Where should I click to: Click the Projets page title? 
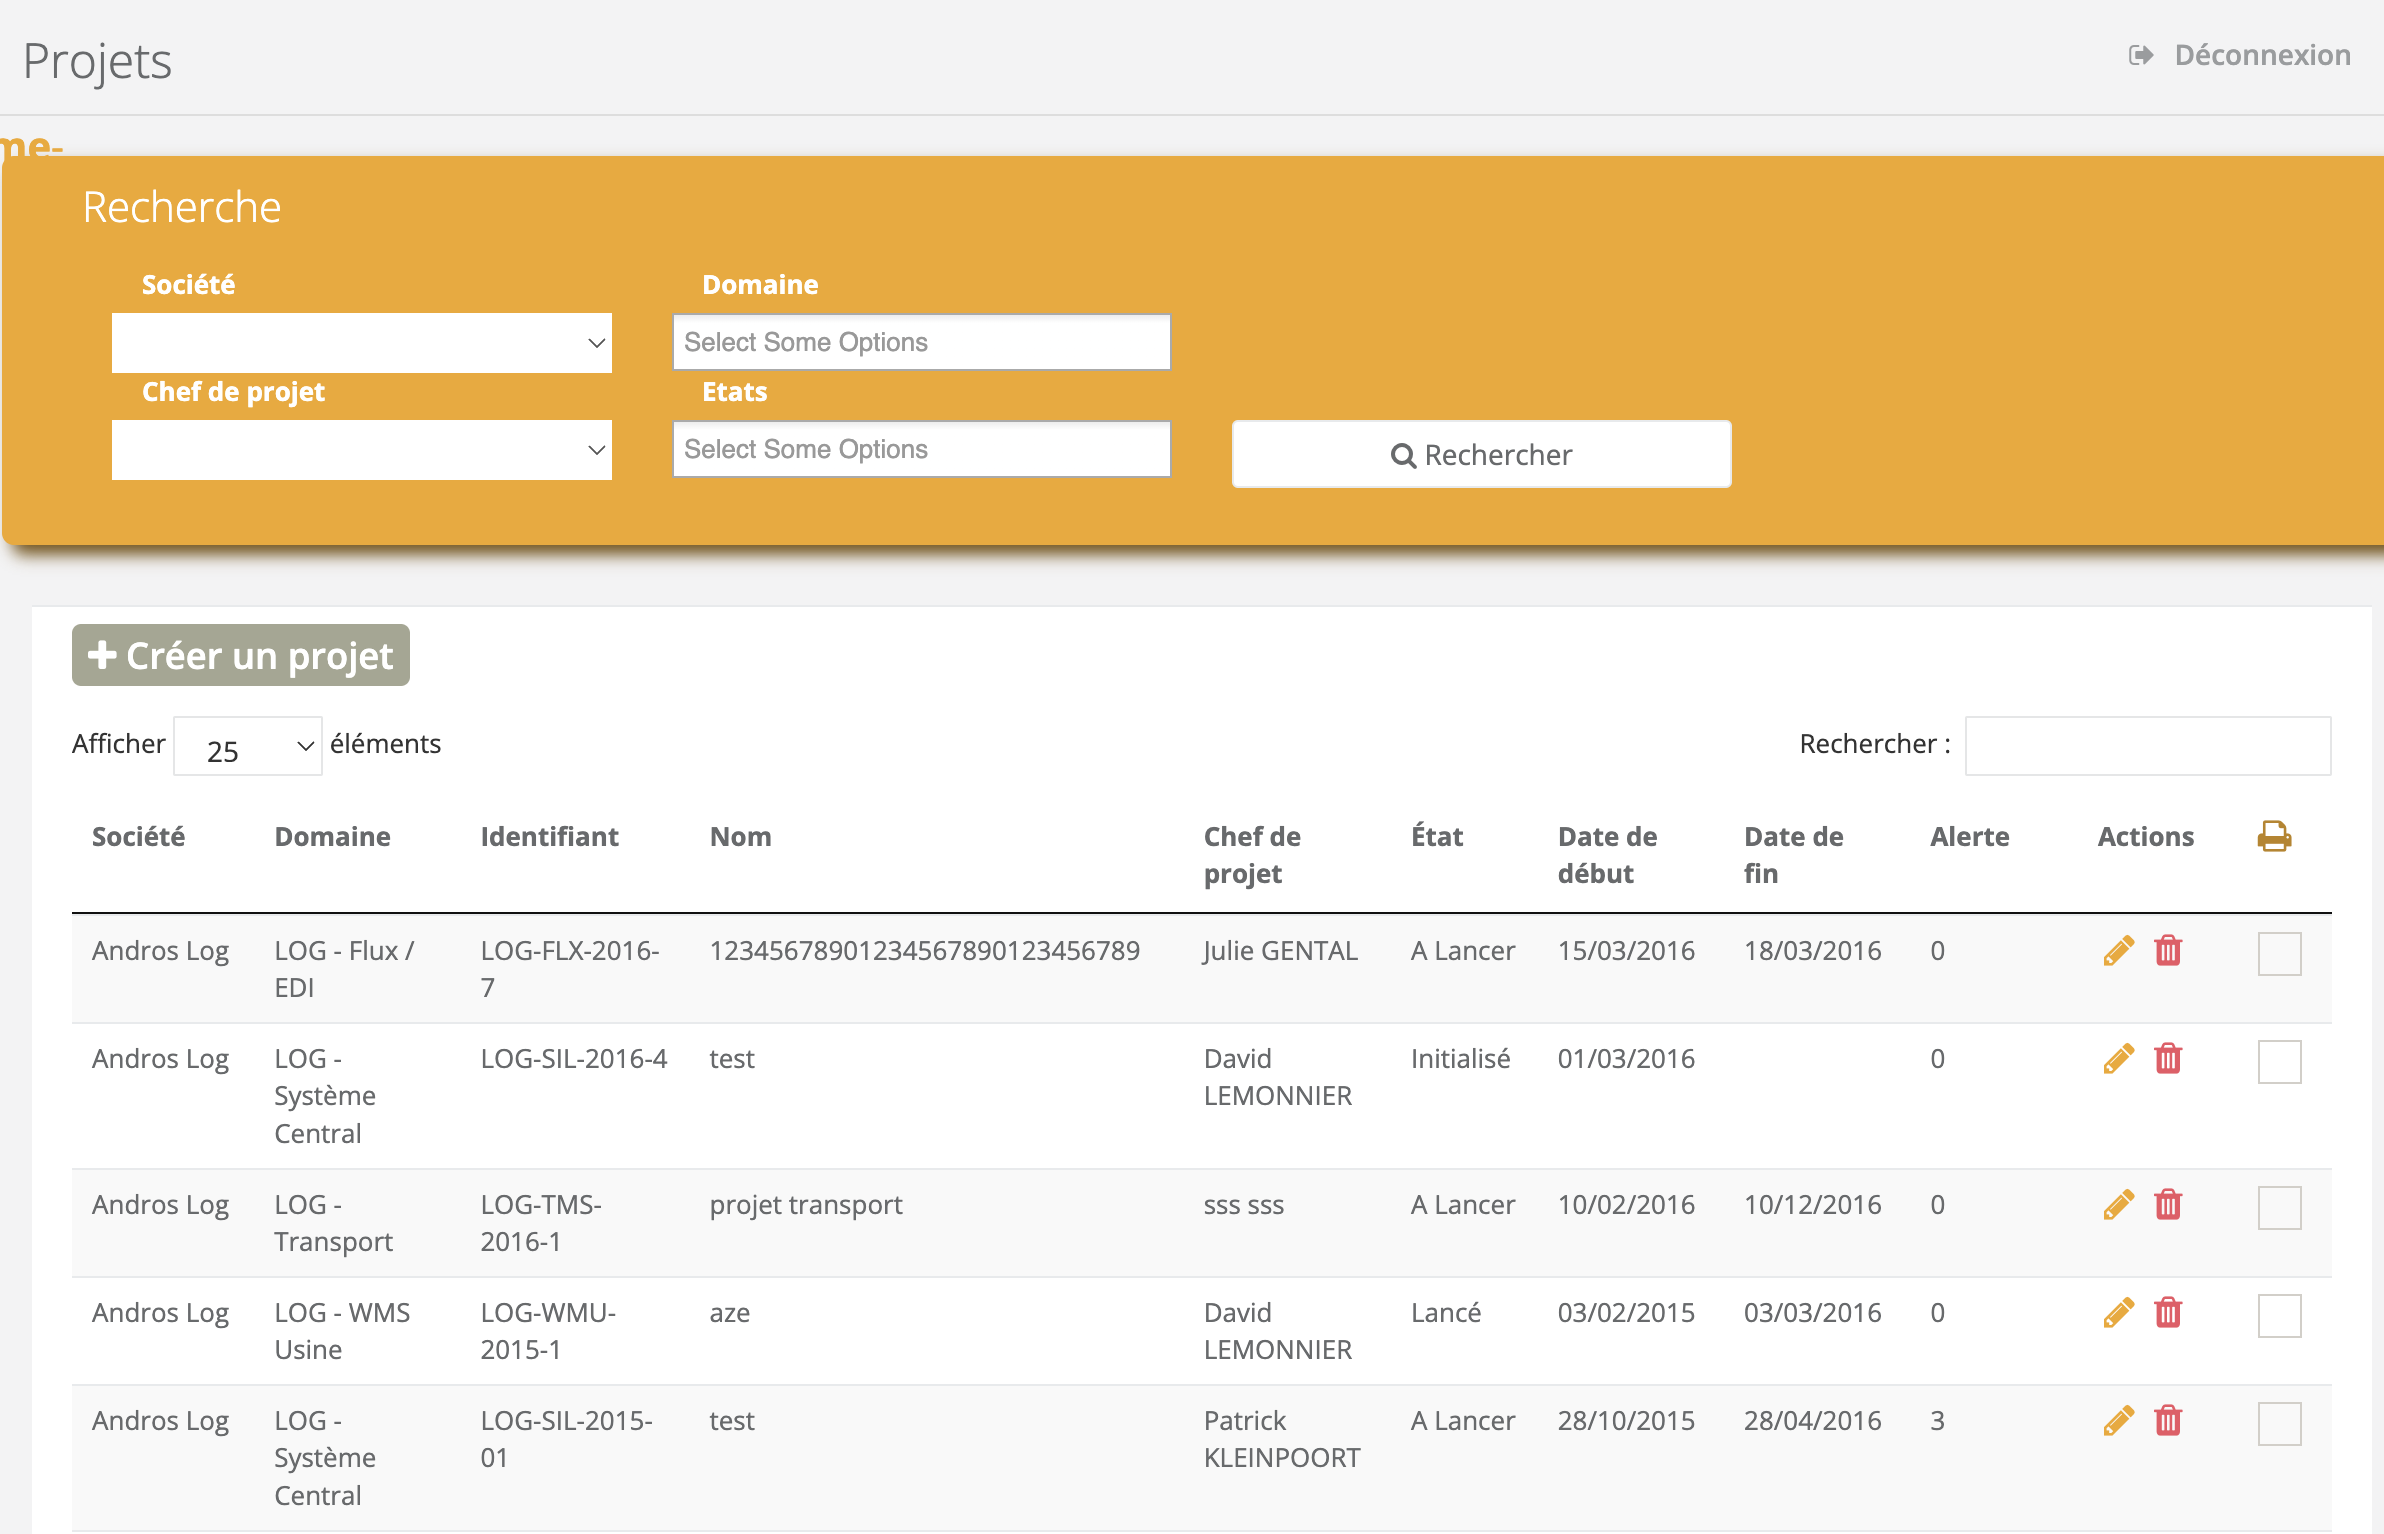click(x=97, y=62)
